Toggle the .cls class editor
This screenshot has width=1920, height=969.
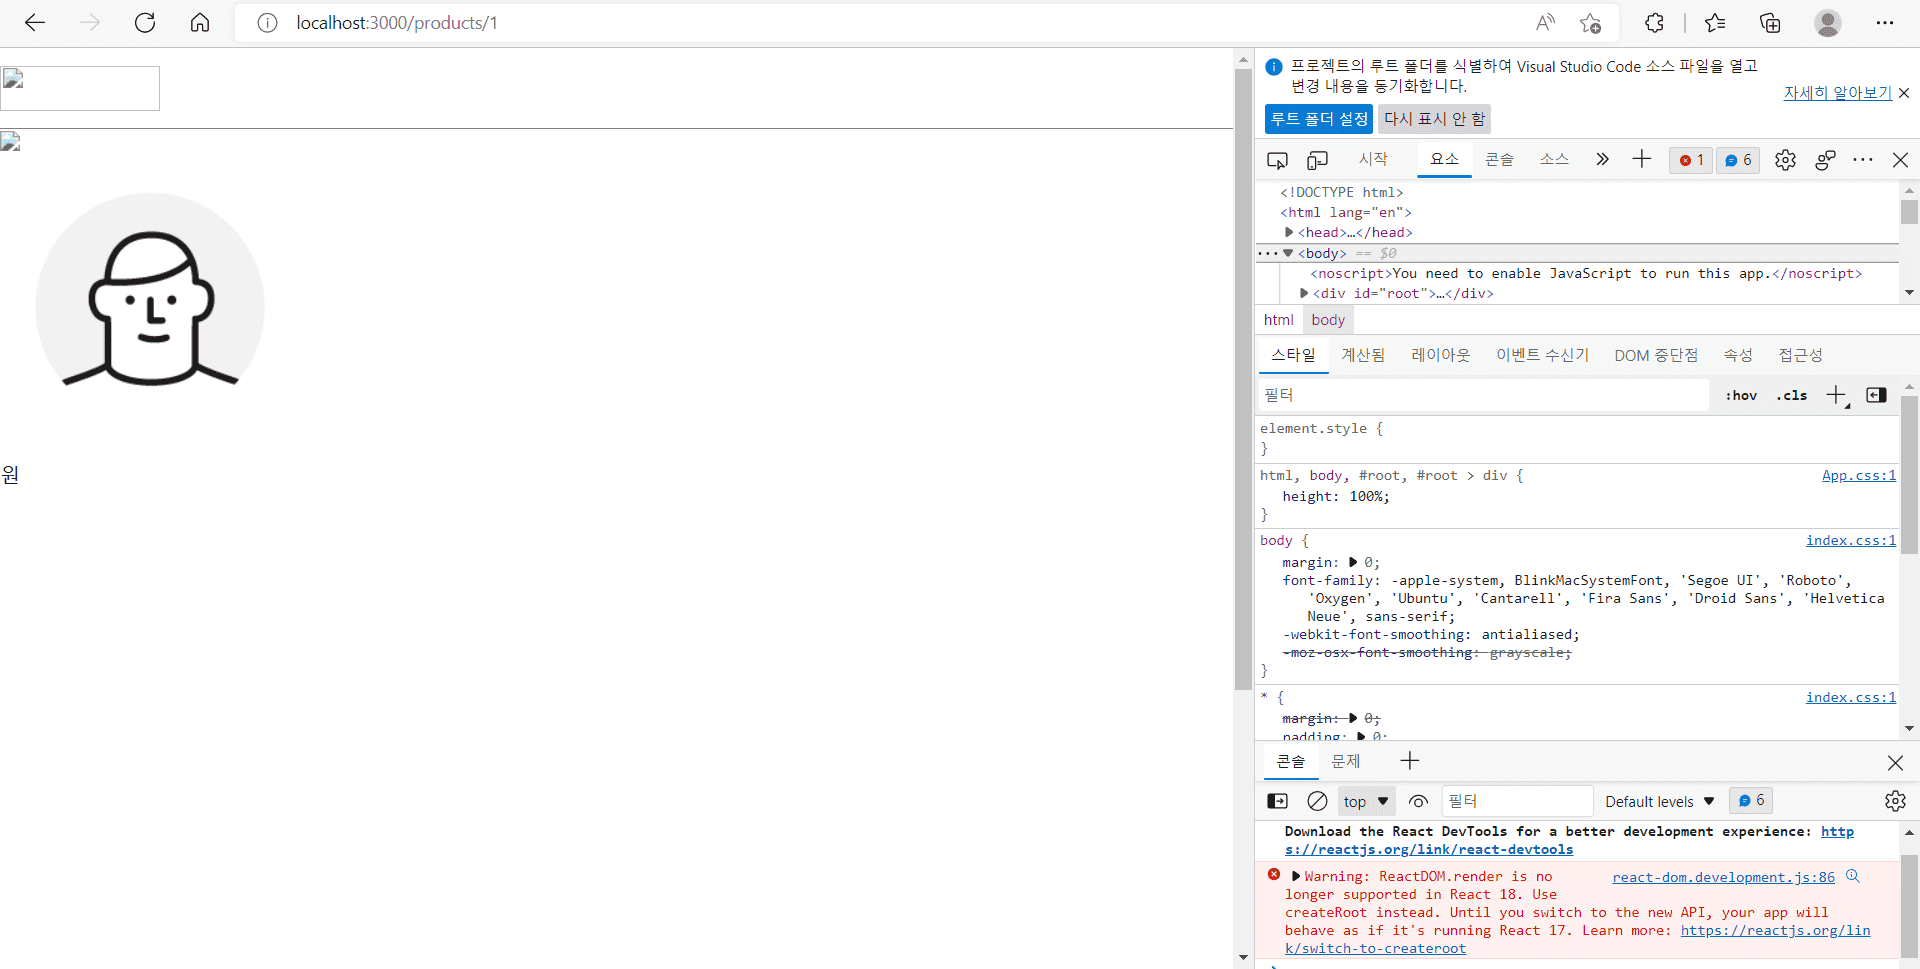1792,395
